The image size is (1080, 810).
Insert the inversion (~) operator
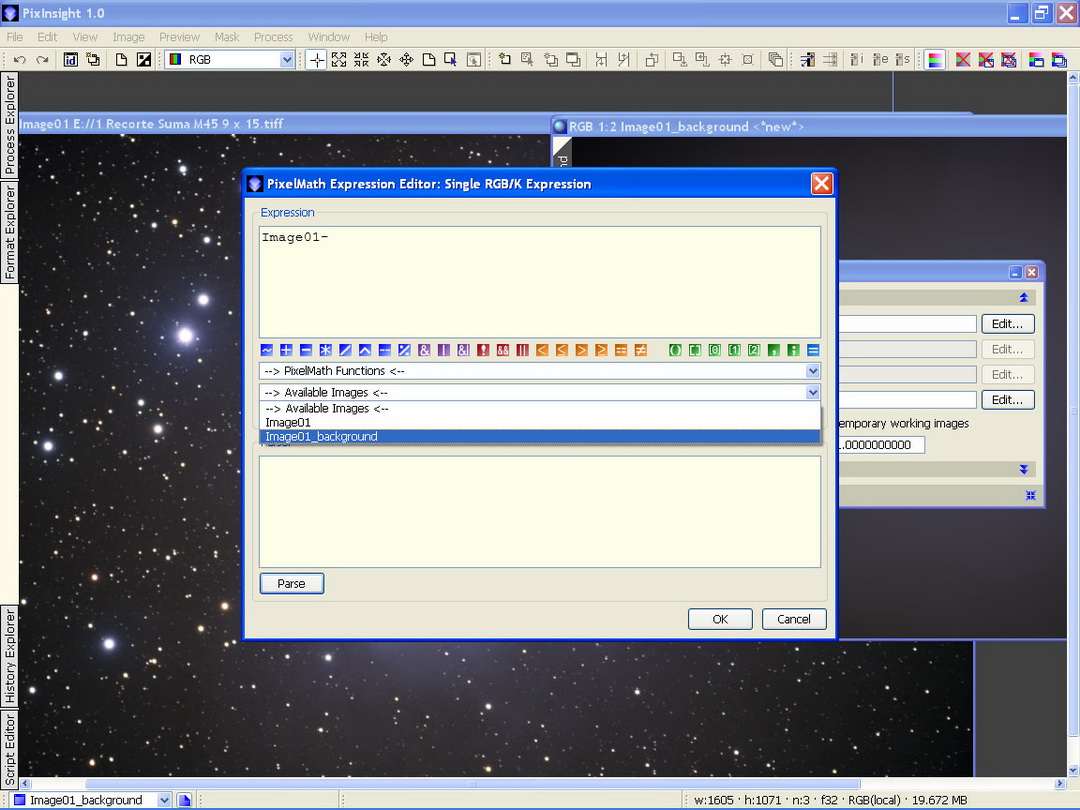(x=267, y=350)
